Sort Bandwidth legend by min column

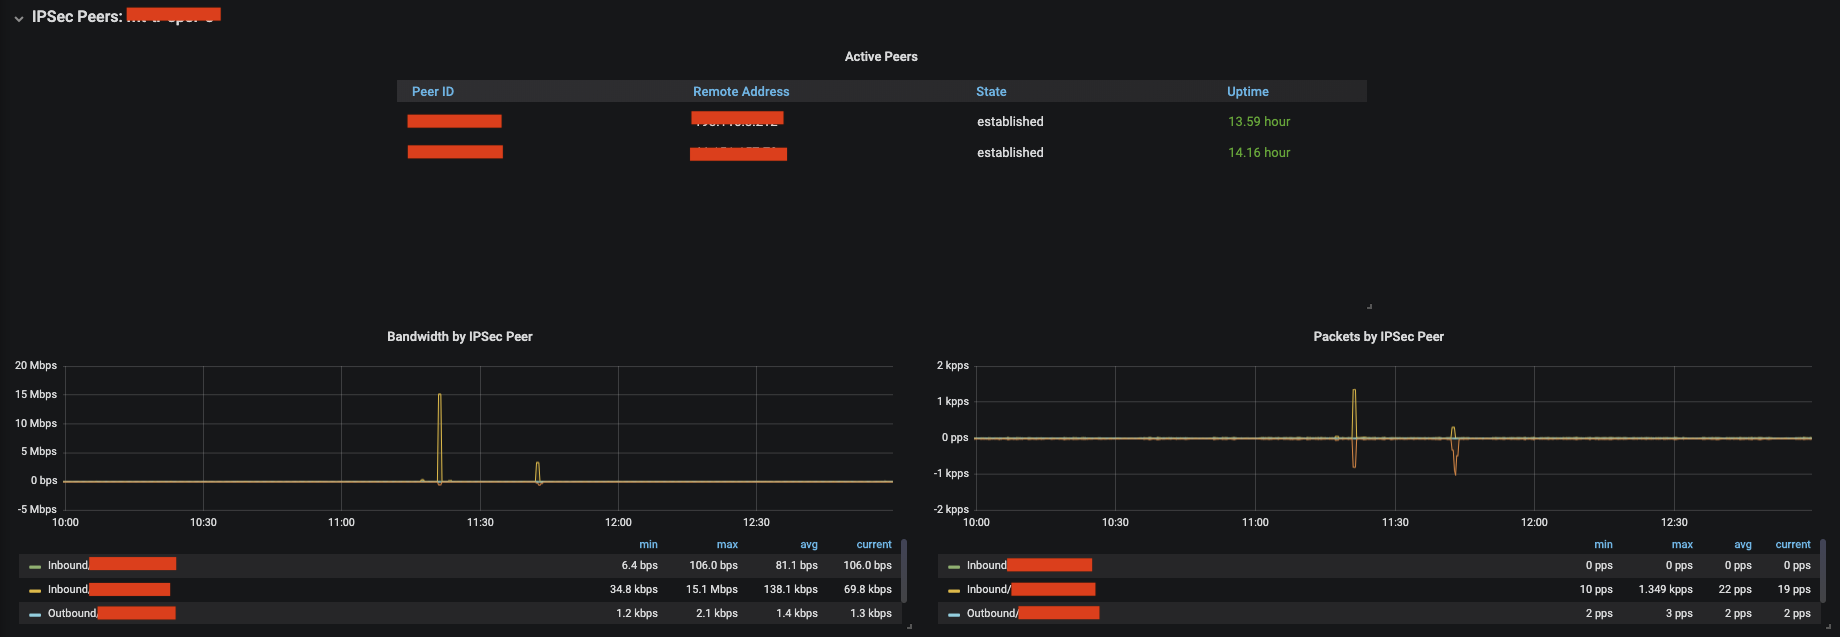(x=648, y=545)
